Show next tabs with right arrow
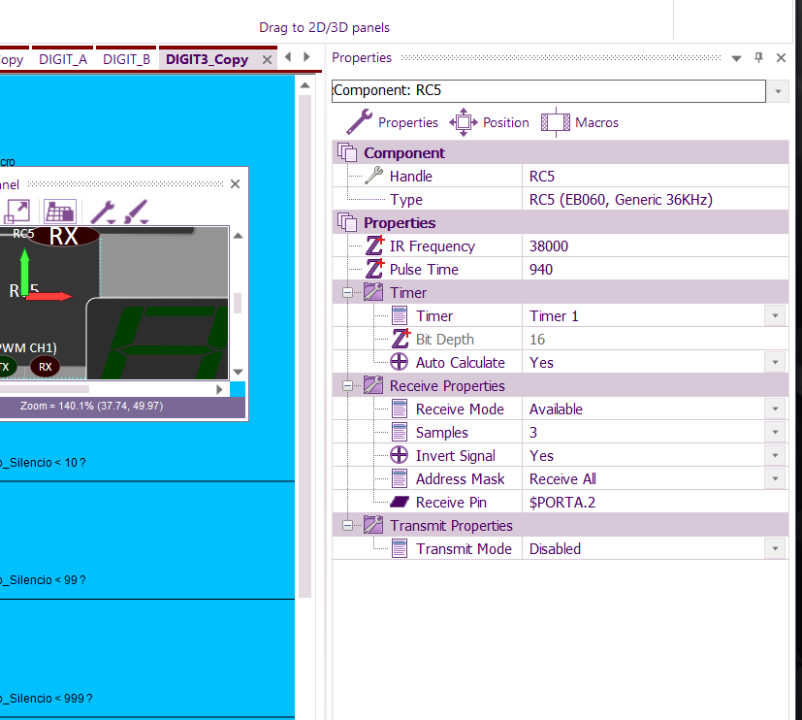Image resolution: width=802 pixels, height=720 pixels. (307, 57)
